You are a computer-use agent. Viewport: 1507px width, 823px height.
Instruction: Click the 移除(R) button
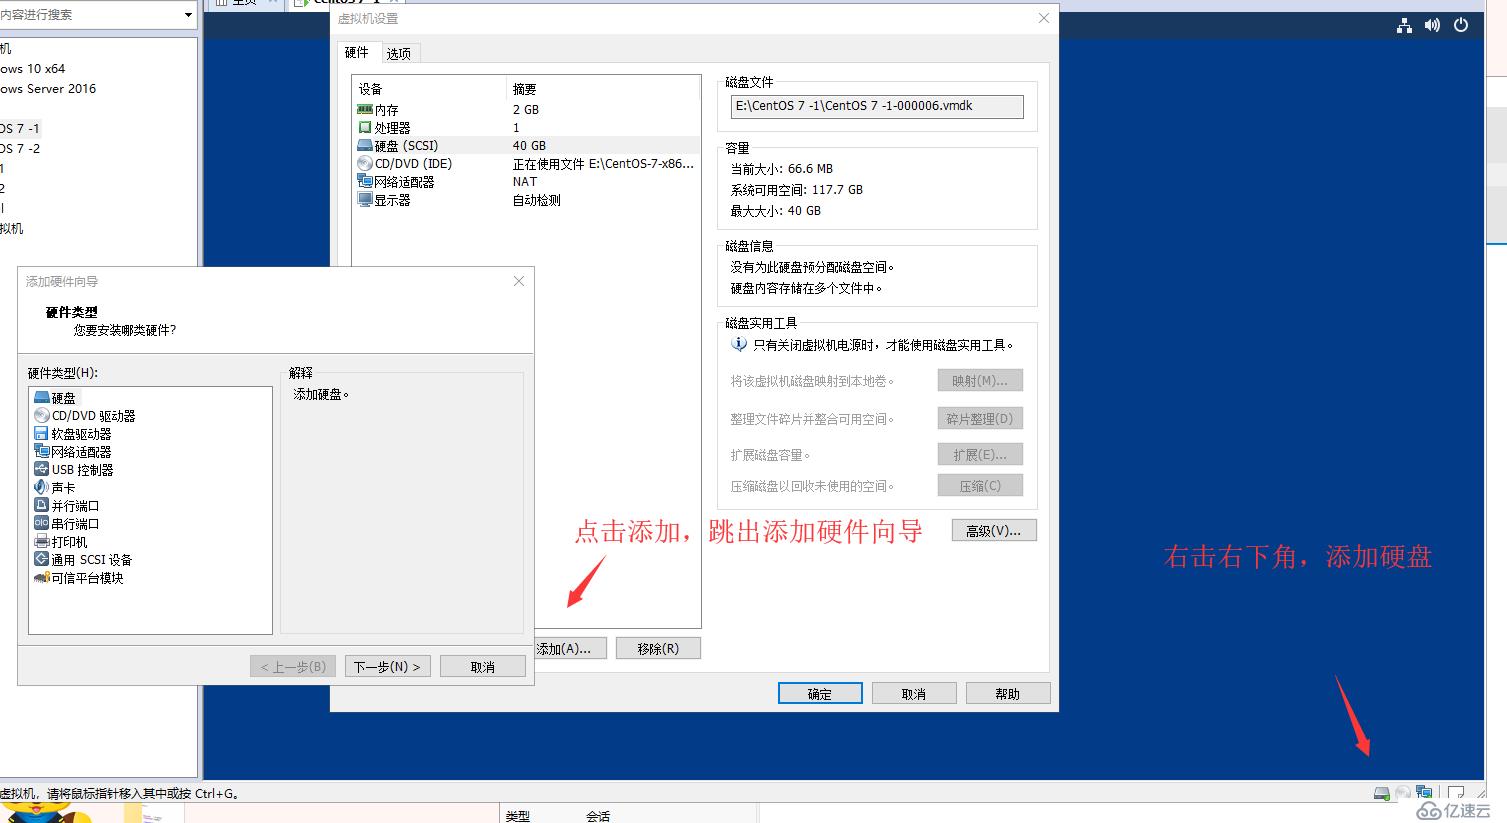[x=658, y=649]
